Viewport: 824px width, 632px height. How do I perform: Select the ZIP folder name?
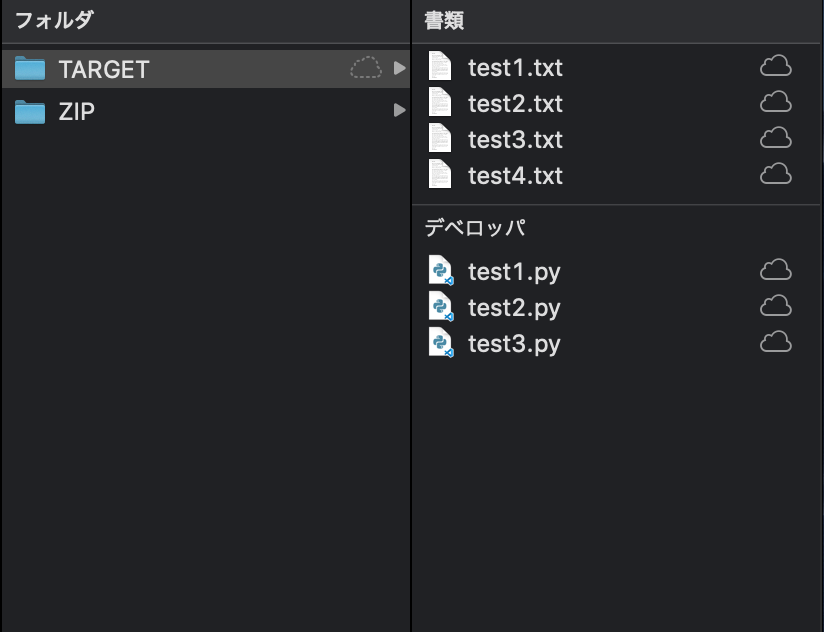(77, 111)
